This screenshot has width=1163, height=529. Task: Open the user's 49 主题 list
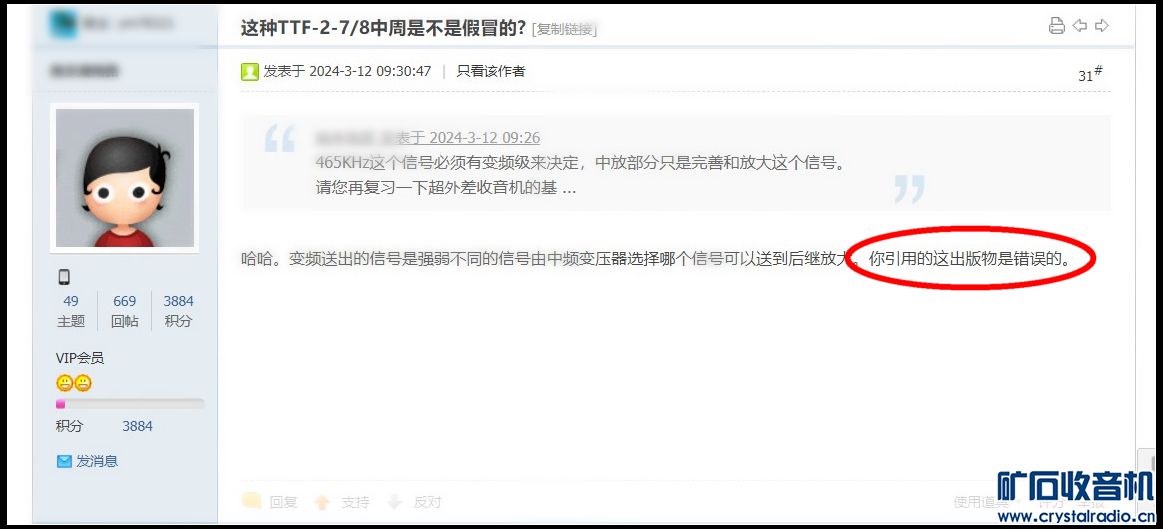[x=70, y=311]
